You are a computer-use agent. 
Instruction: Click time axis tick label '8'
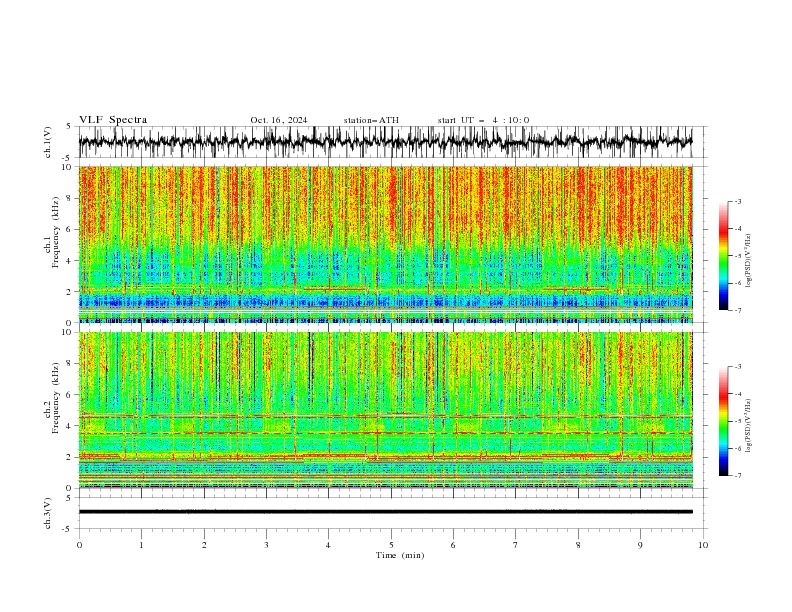(578, 545)
